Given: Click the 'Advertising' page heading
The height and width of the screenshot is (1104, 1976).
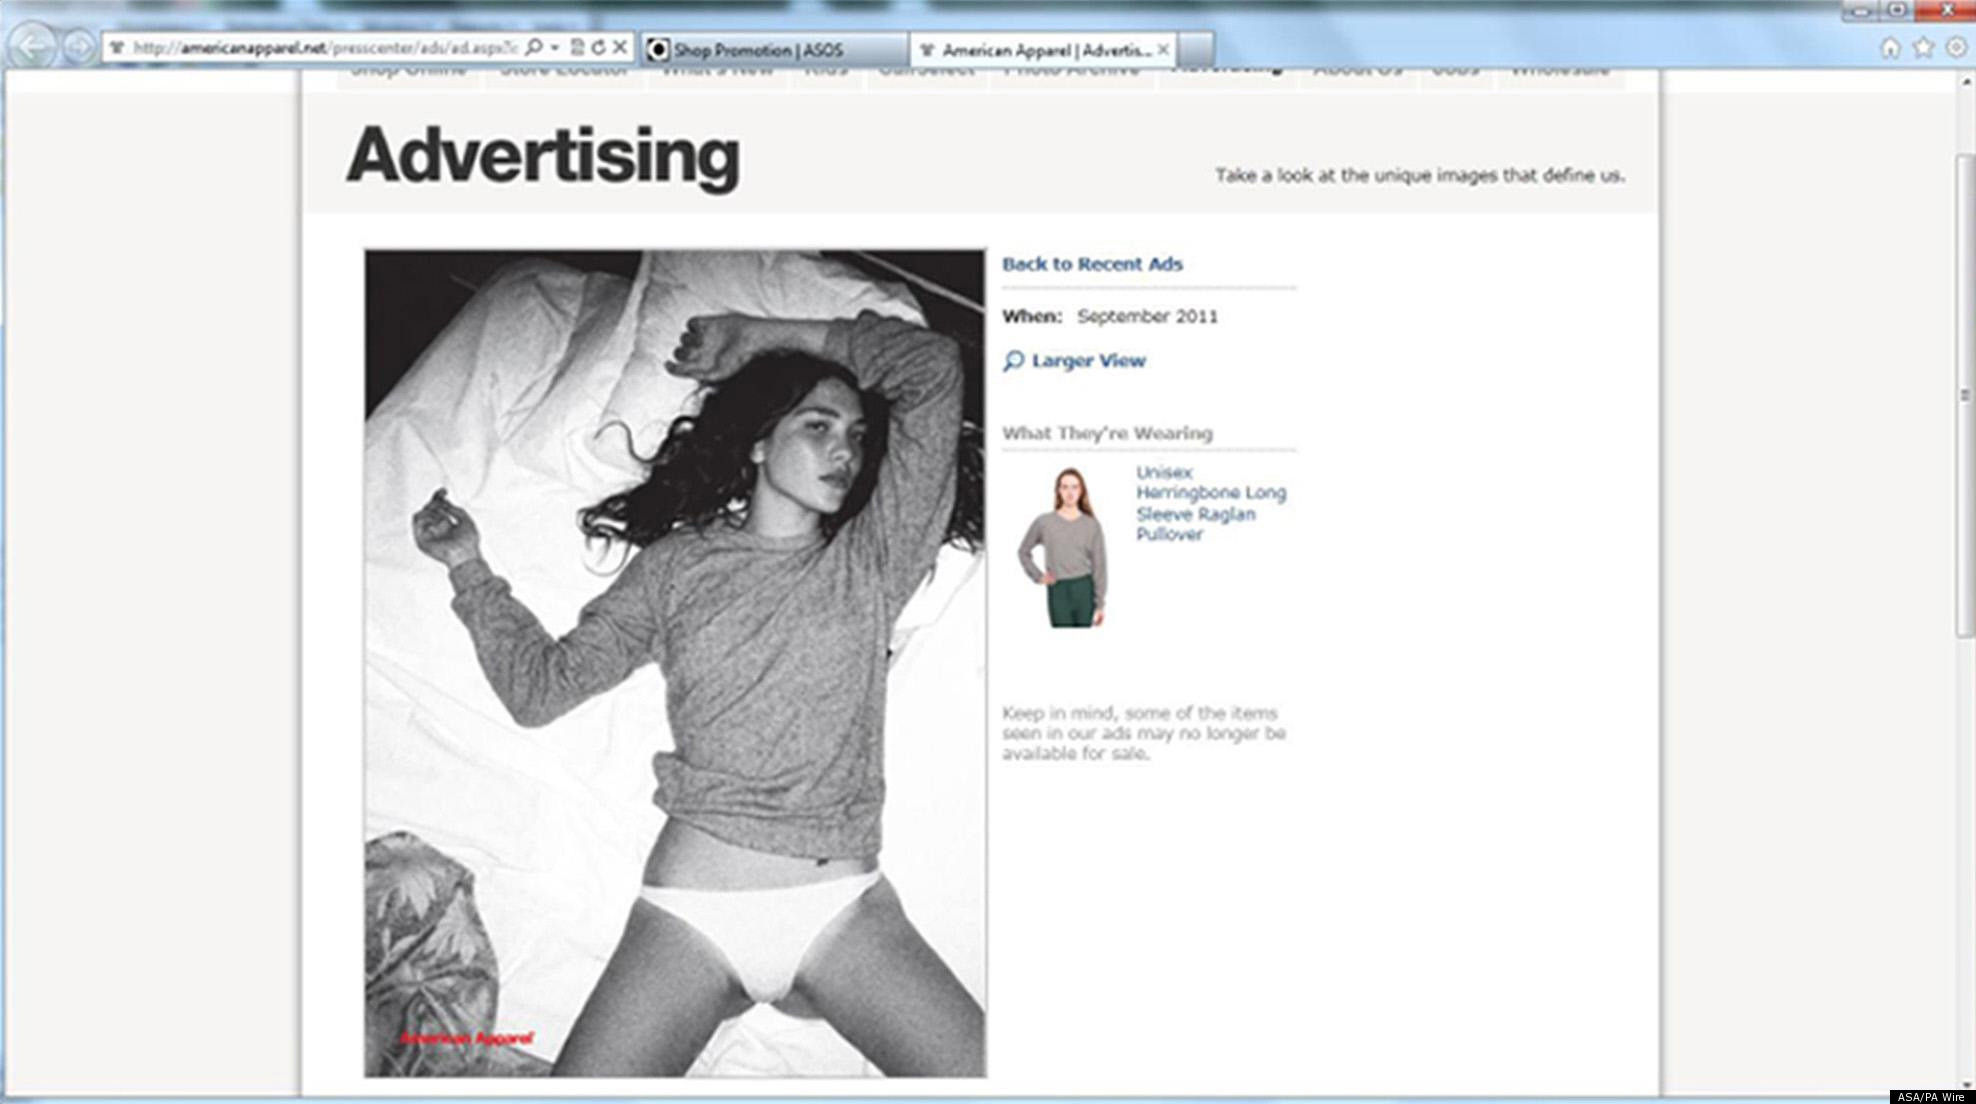Looking at the screenshot, I should pos(543,157).
